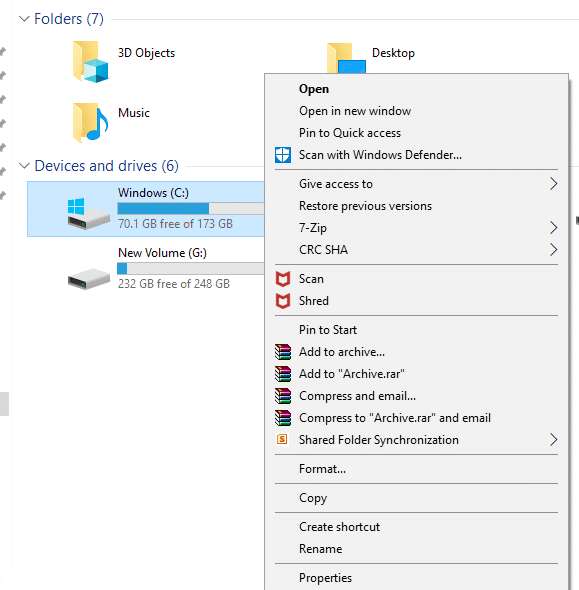579x590 pixels.
Task: Click the New Volume (G:) storage usage bar
Action: [x=191, y=268]
